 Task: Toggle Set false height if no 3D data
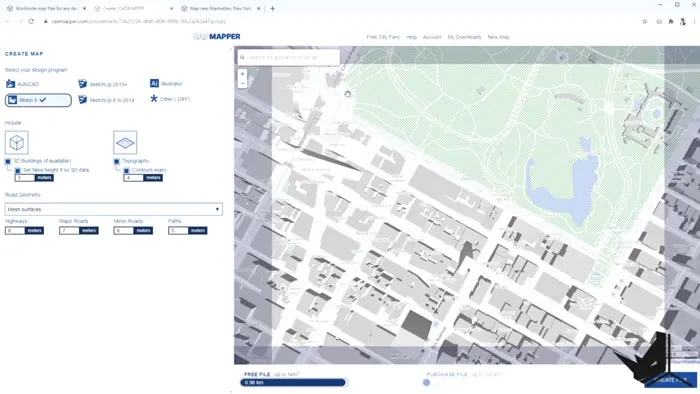pyautogui.click(x=17, y=170)
